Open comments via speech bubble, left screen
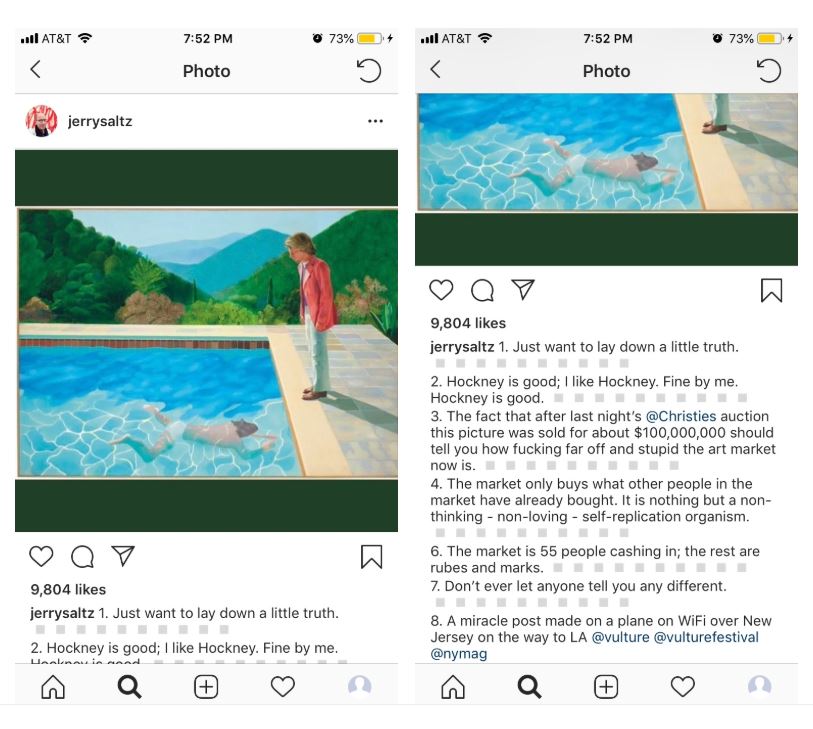Image resolution: width=813 pixels, height=729 pixels. (x=82, y=557)
